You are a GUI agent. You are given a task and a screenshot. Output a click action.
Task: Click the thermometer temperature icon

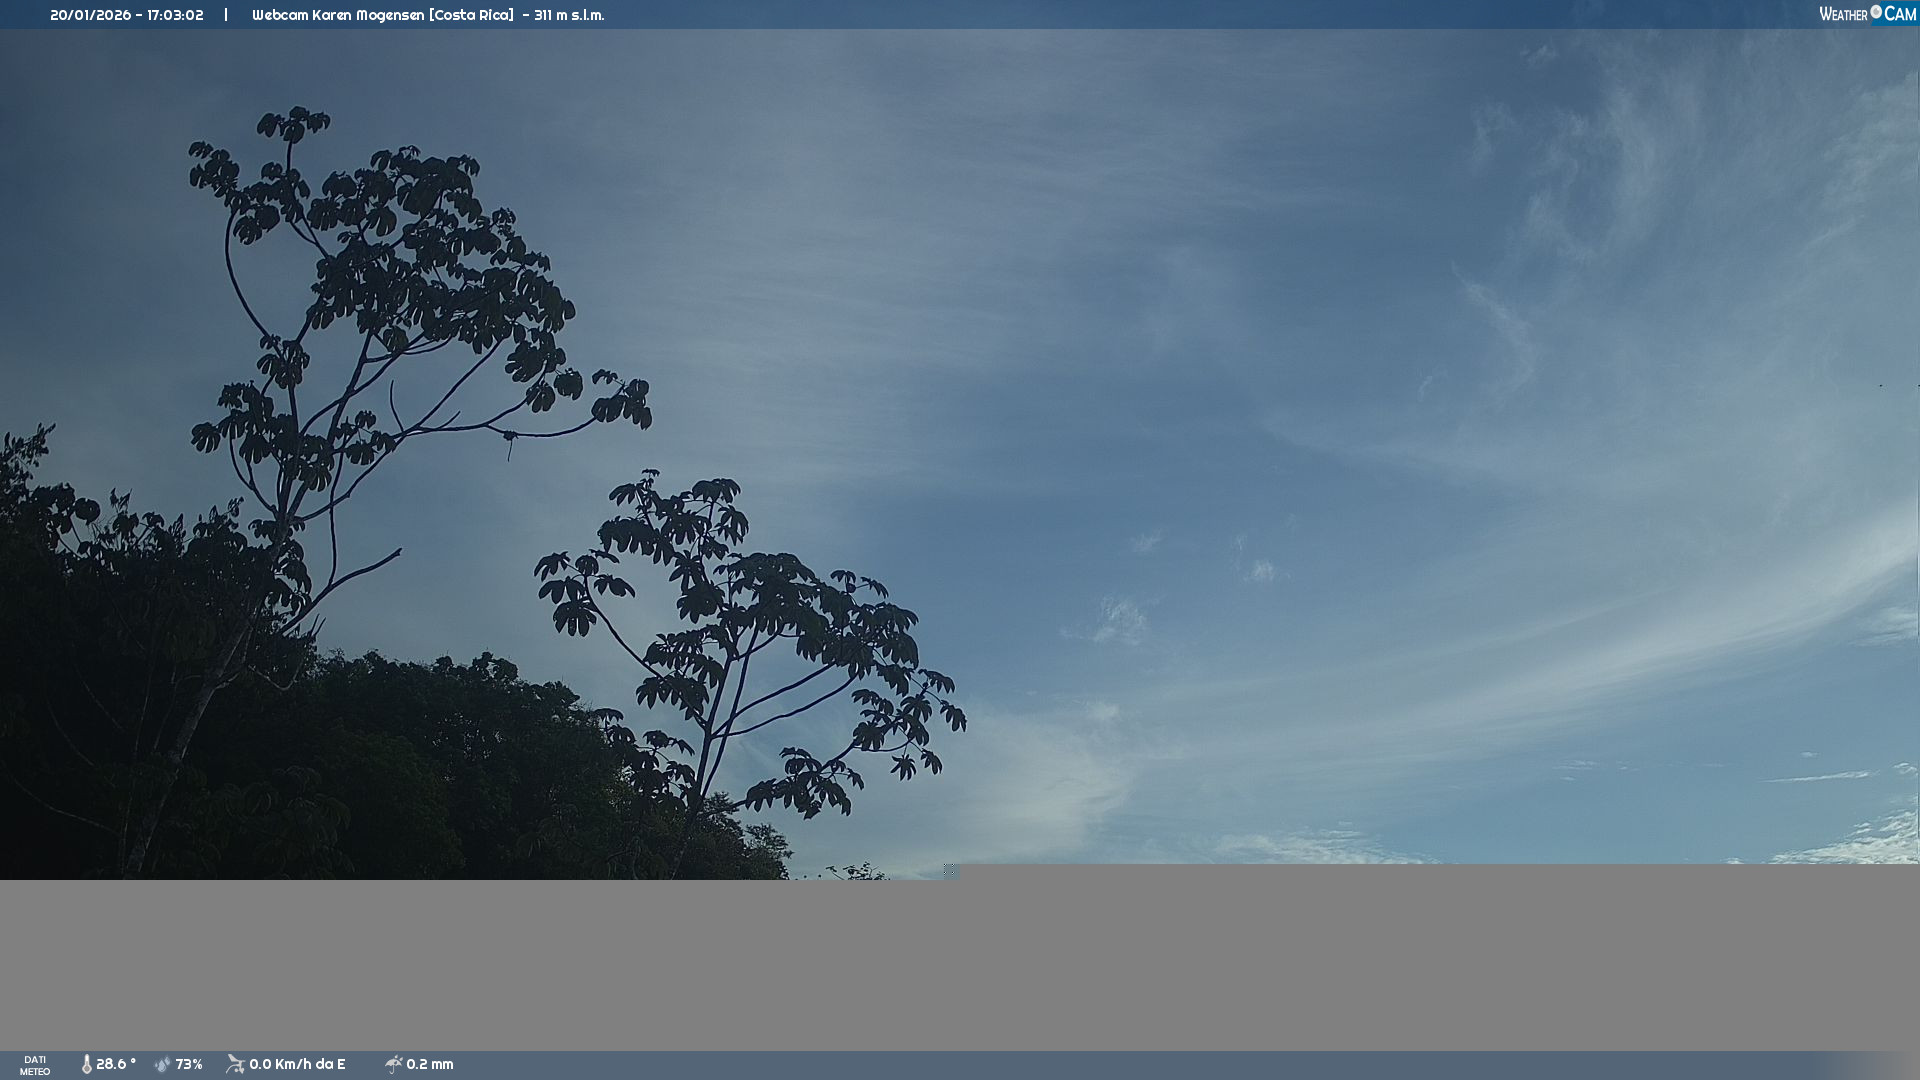[x=86, y=1064]
